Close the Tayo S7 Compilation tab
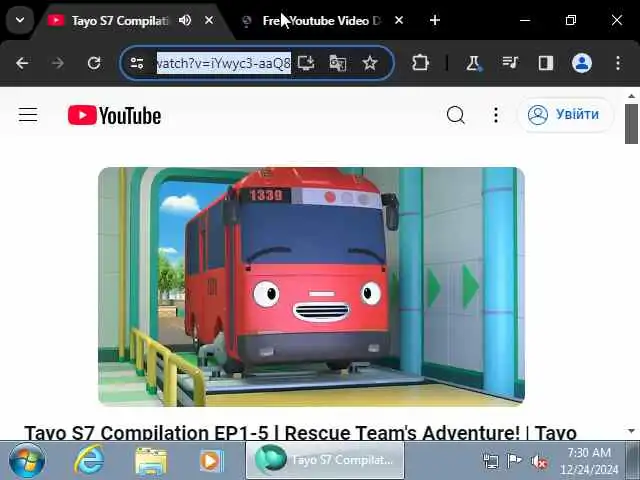 pyautogui.click(x=209, y=20)
